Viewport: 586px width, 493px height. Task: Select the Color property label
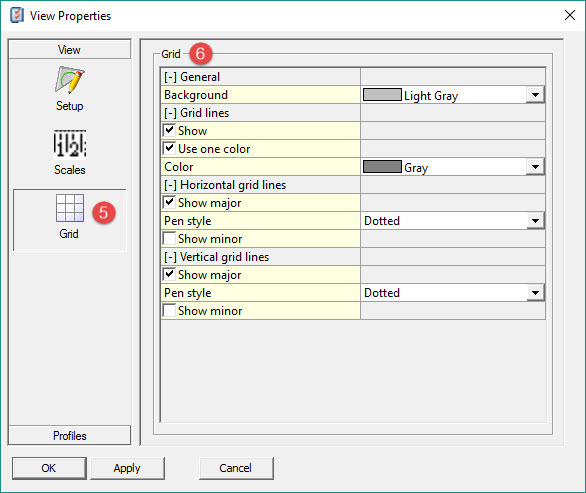[179, 167]
